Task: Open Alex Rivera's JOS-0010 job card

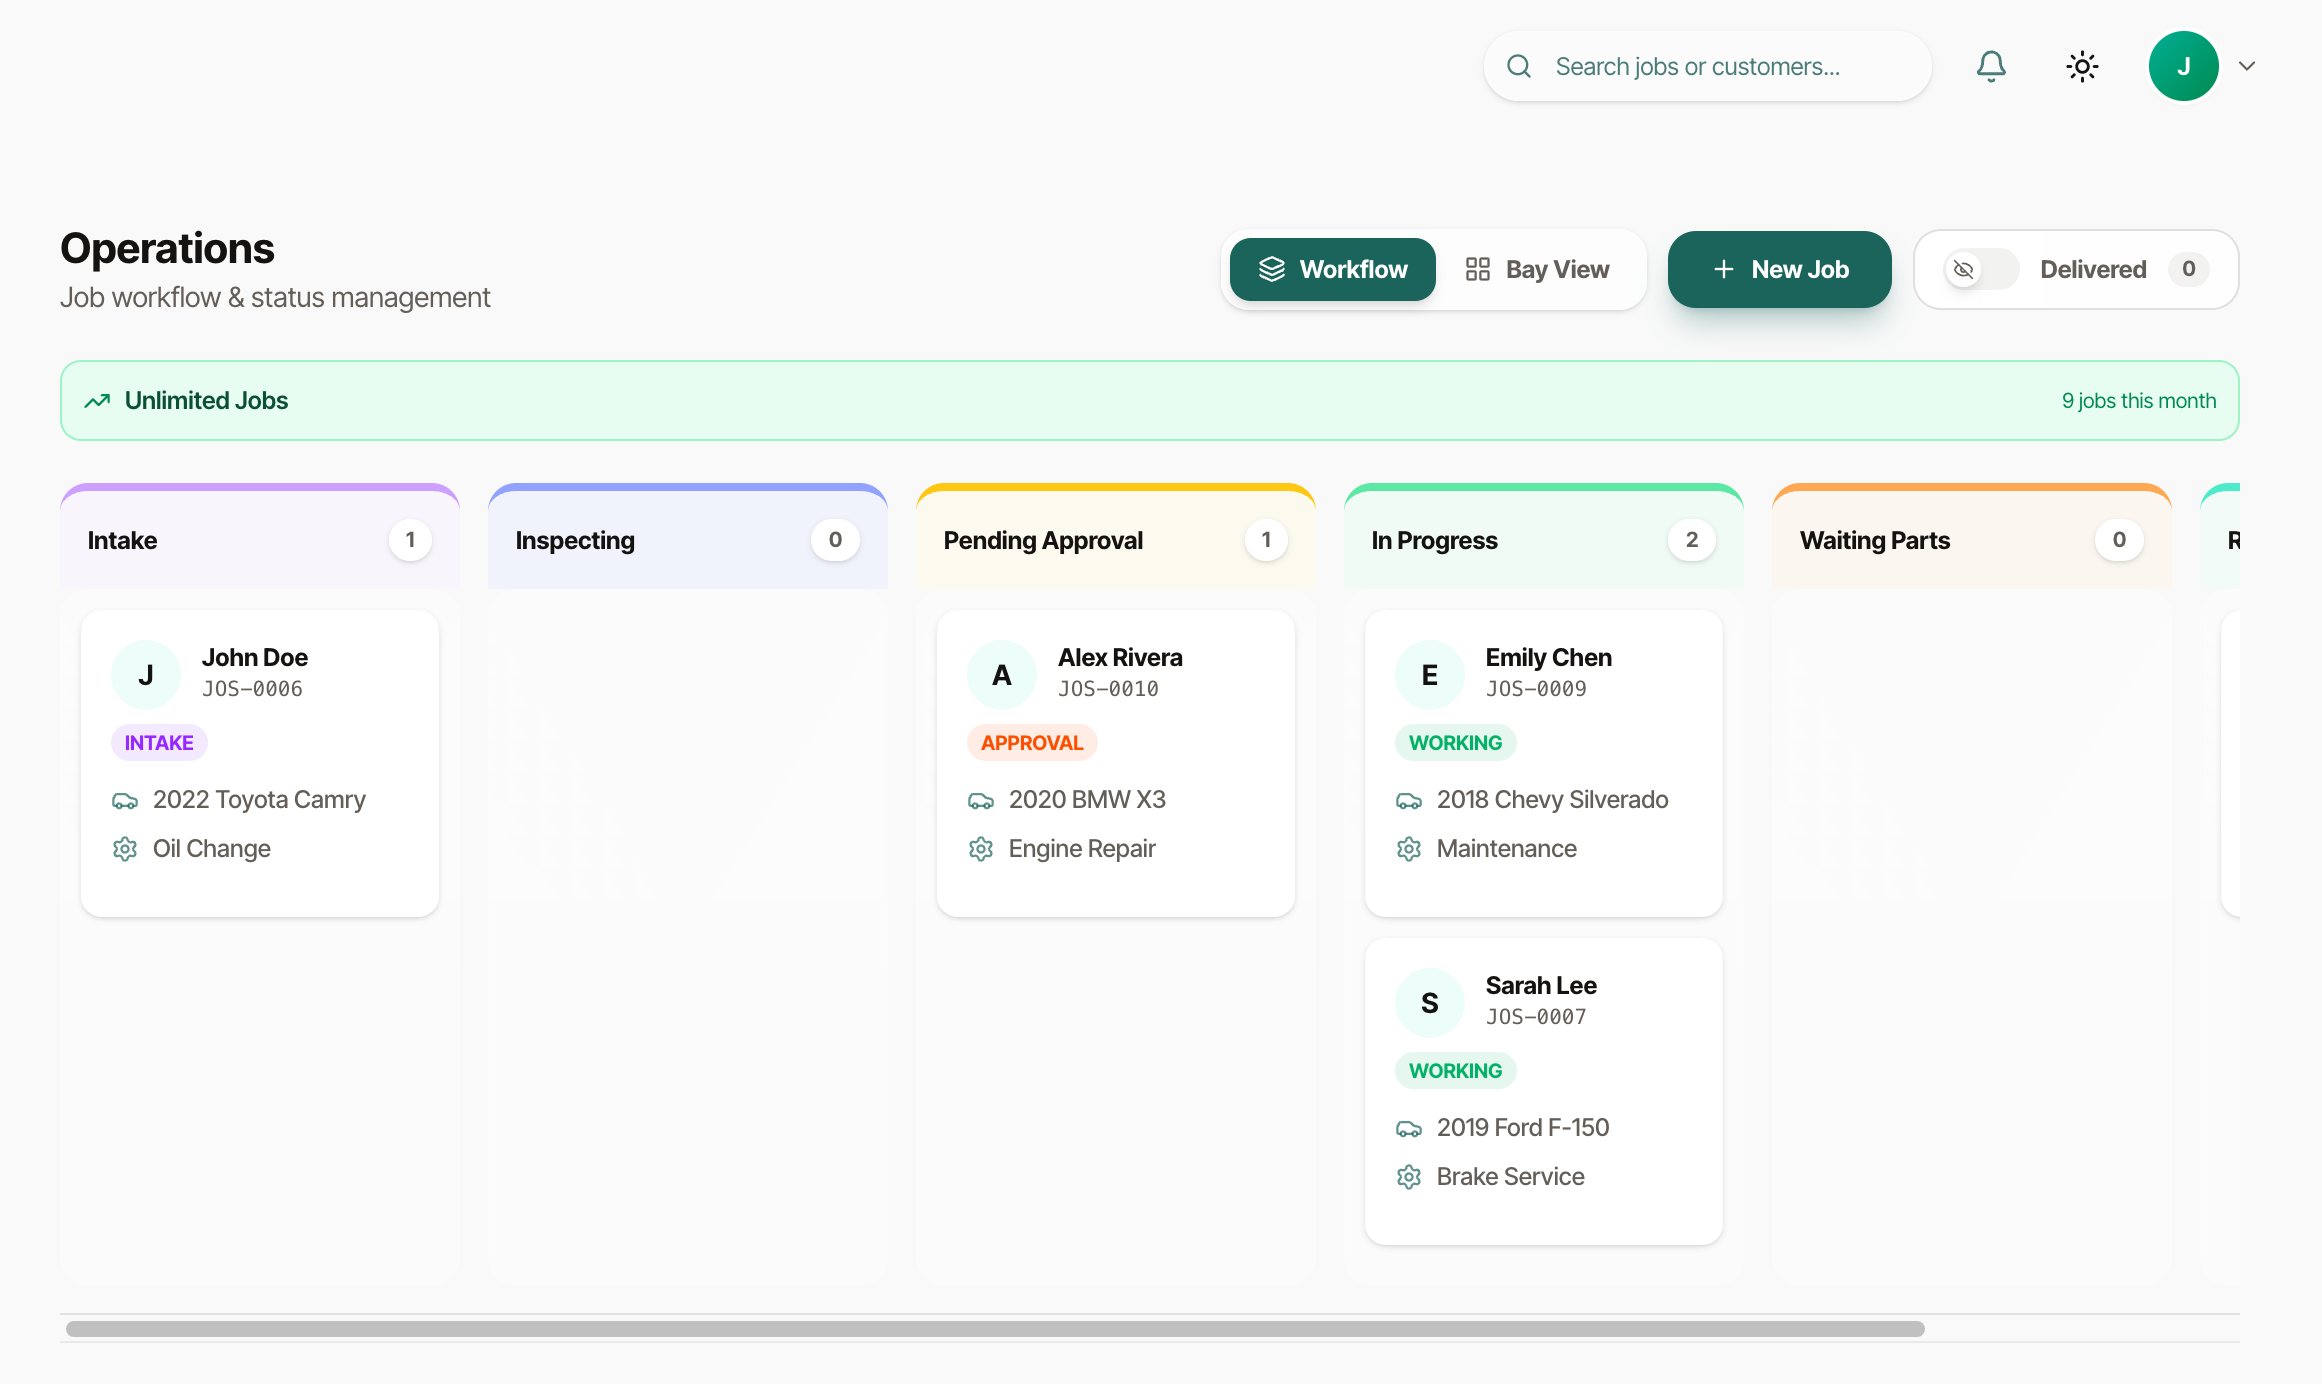Action: click(1115, 762)
